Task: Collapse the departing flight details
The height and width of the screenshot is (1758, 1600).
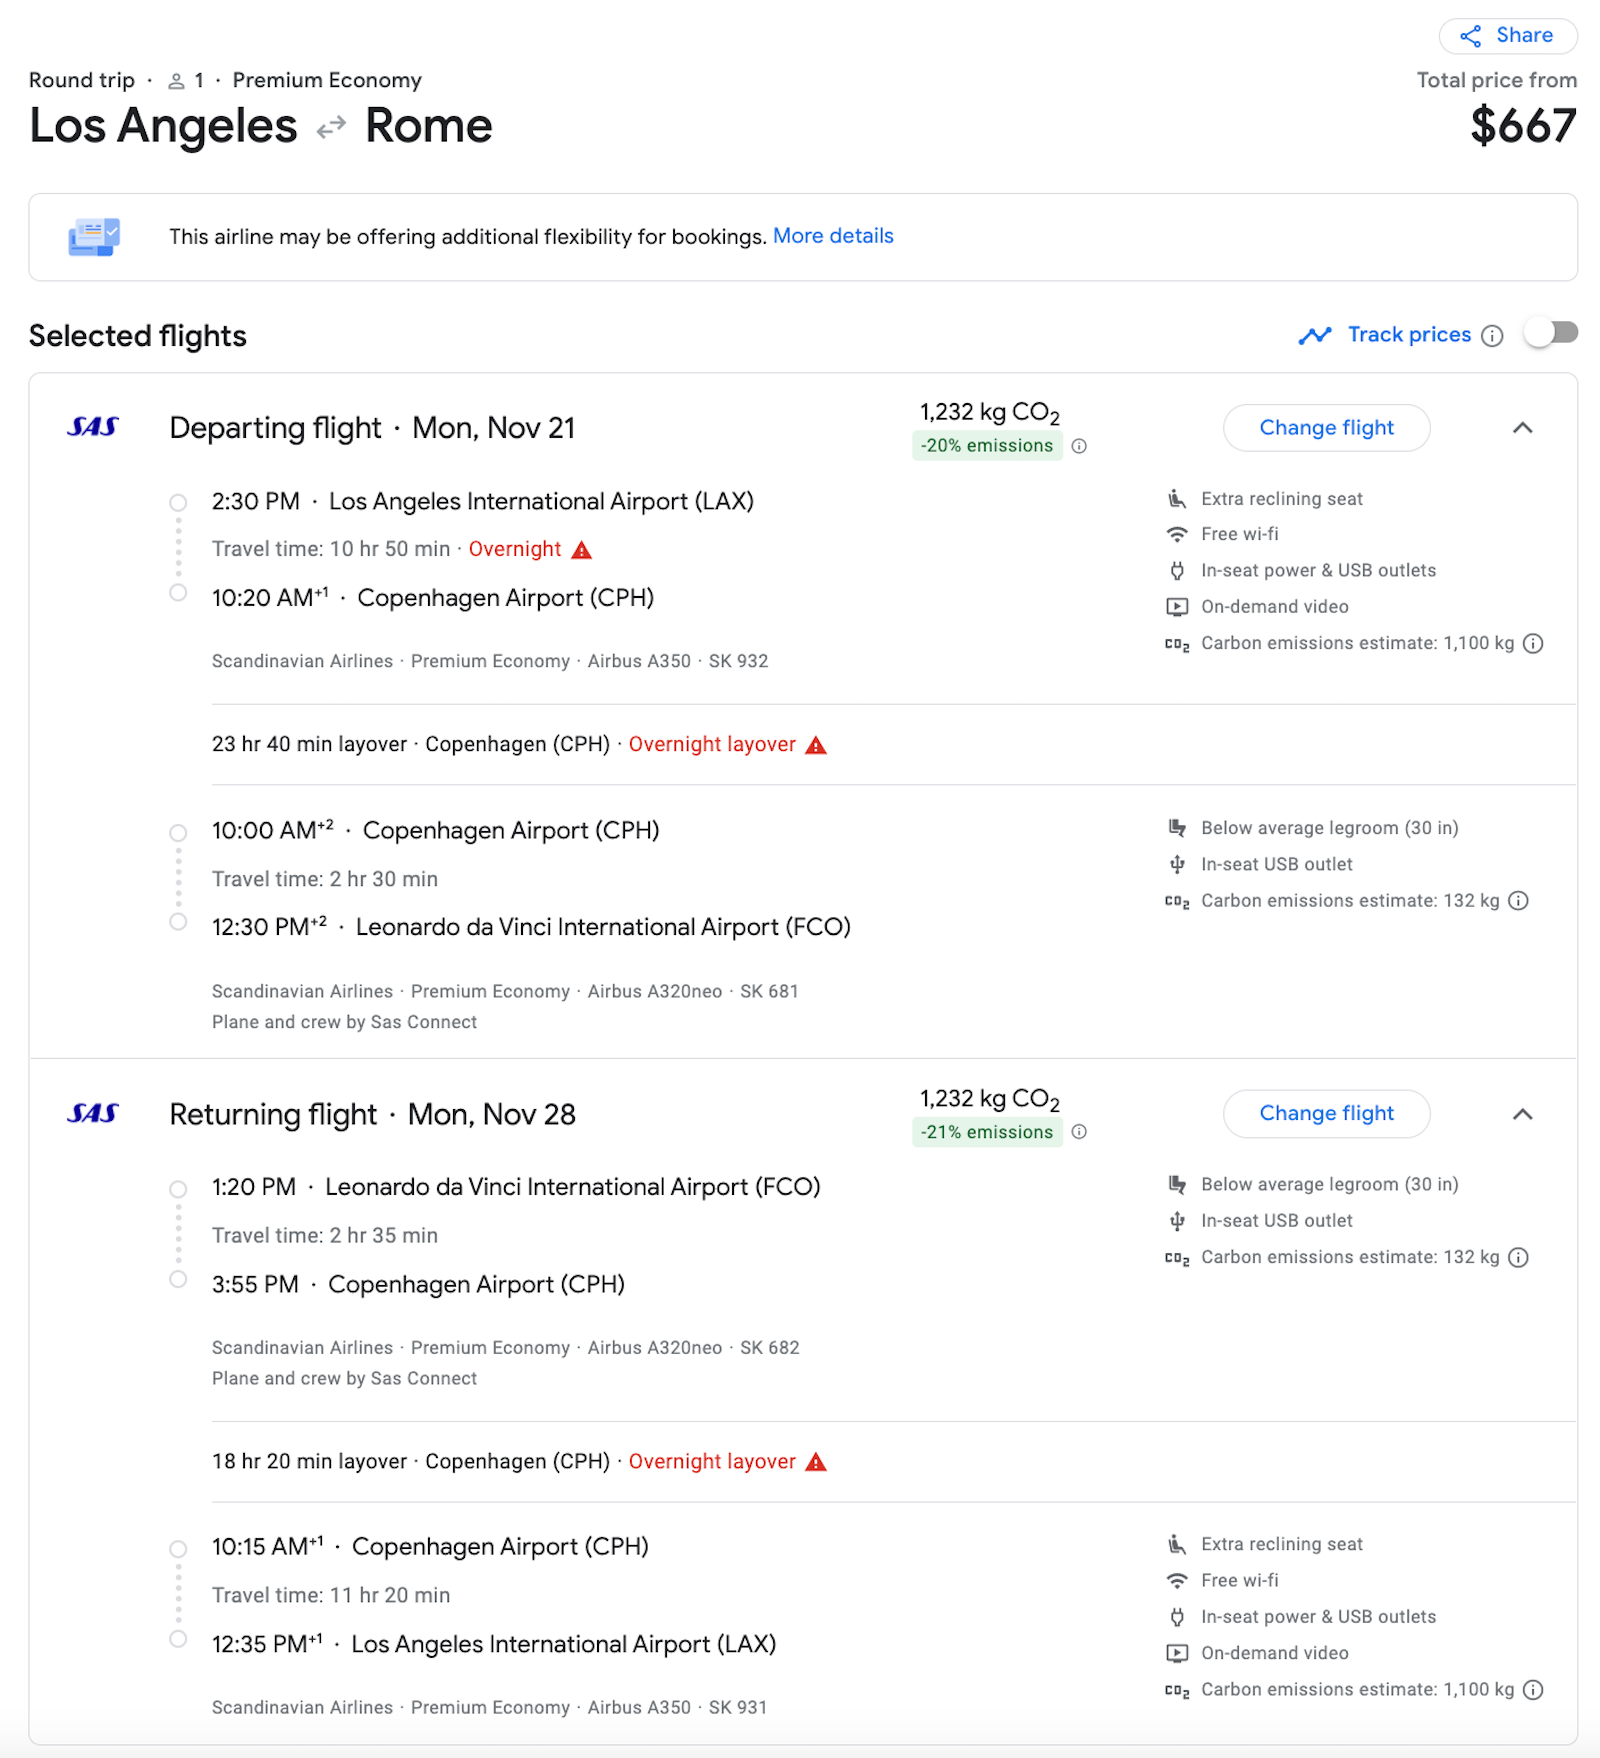Action: click(x=1522, y=428)
